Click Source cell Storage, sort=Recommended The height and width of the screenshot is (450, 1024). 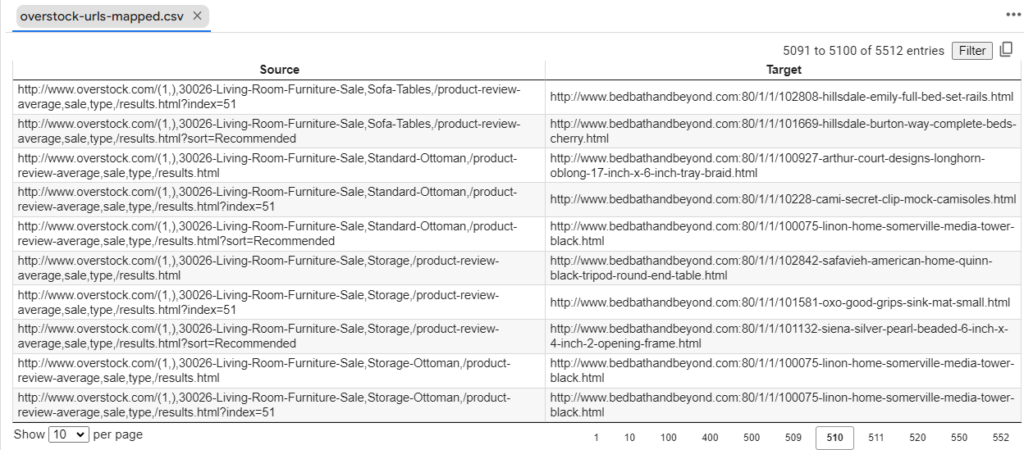click(279, 336)
